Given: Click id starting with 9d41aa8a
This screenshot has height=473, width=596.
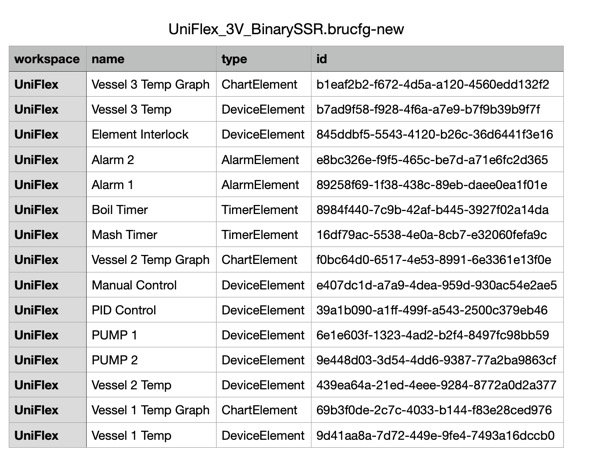Looking at the screenshot, I should click(437, 435).
